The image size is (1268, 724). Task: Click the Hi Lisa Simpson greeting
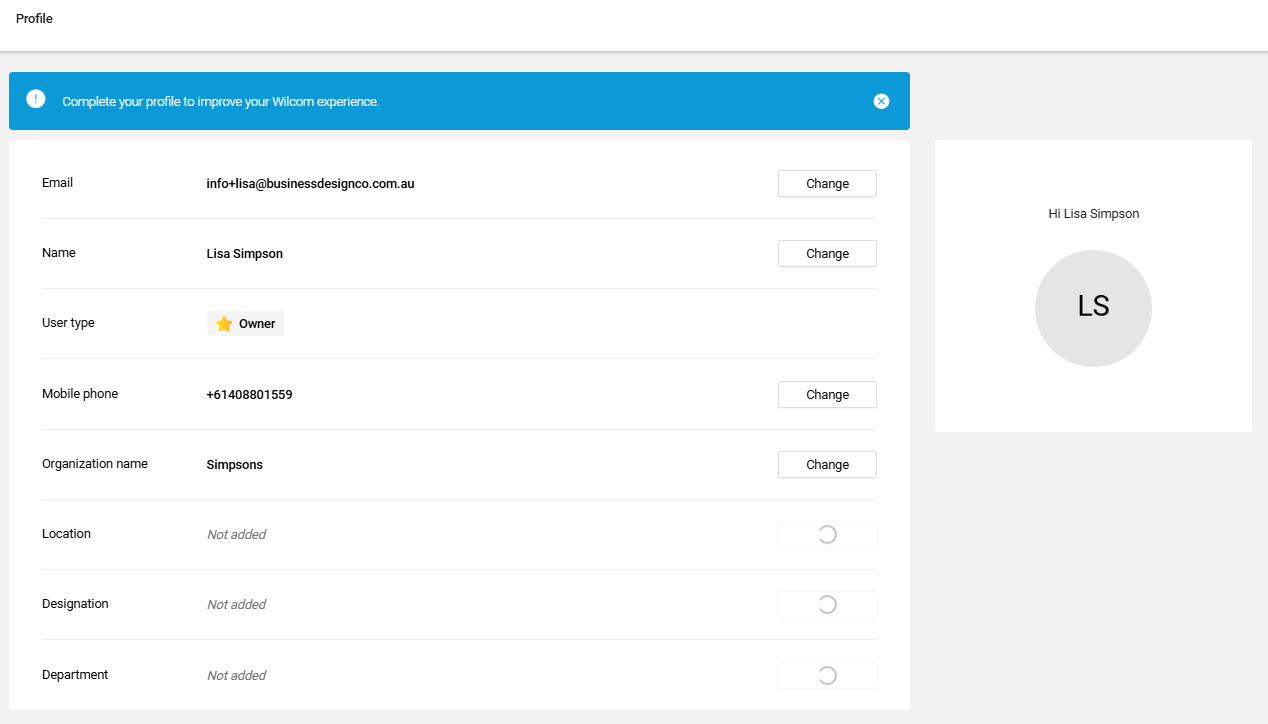(x=1093, y=214)
